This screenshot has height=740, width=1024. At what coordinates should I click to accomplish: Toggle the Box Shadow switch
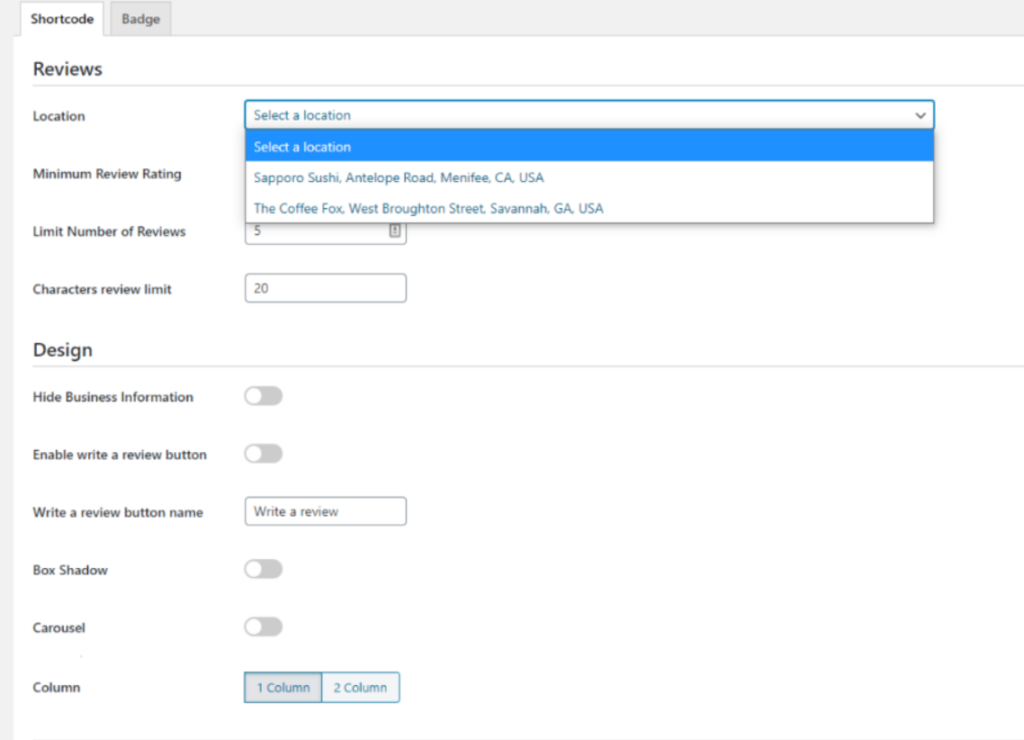263,570
